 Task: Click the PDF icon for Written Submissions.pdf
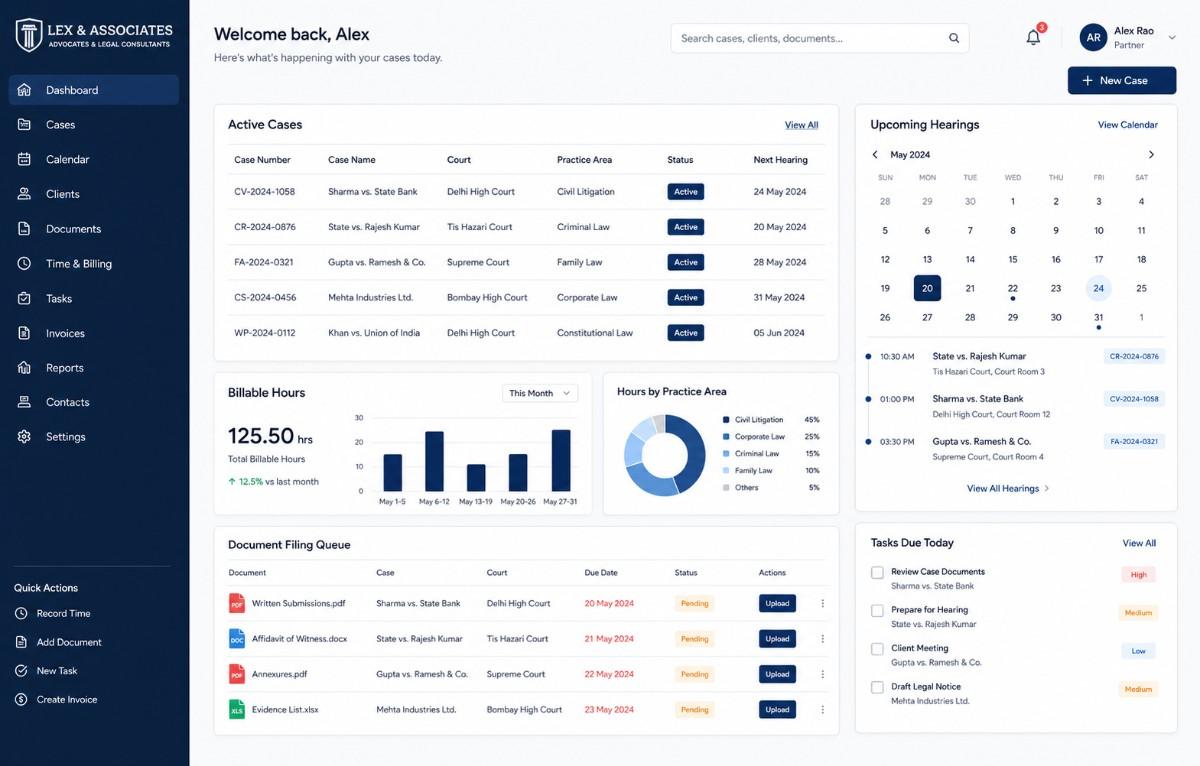click(x=237, y=603)
